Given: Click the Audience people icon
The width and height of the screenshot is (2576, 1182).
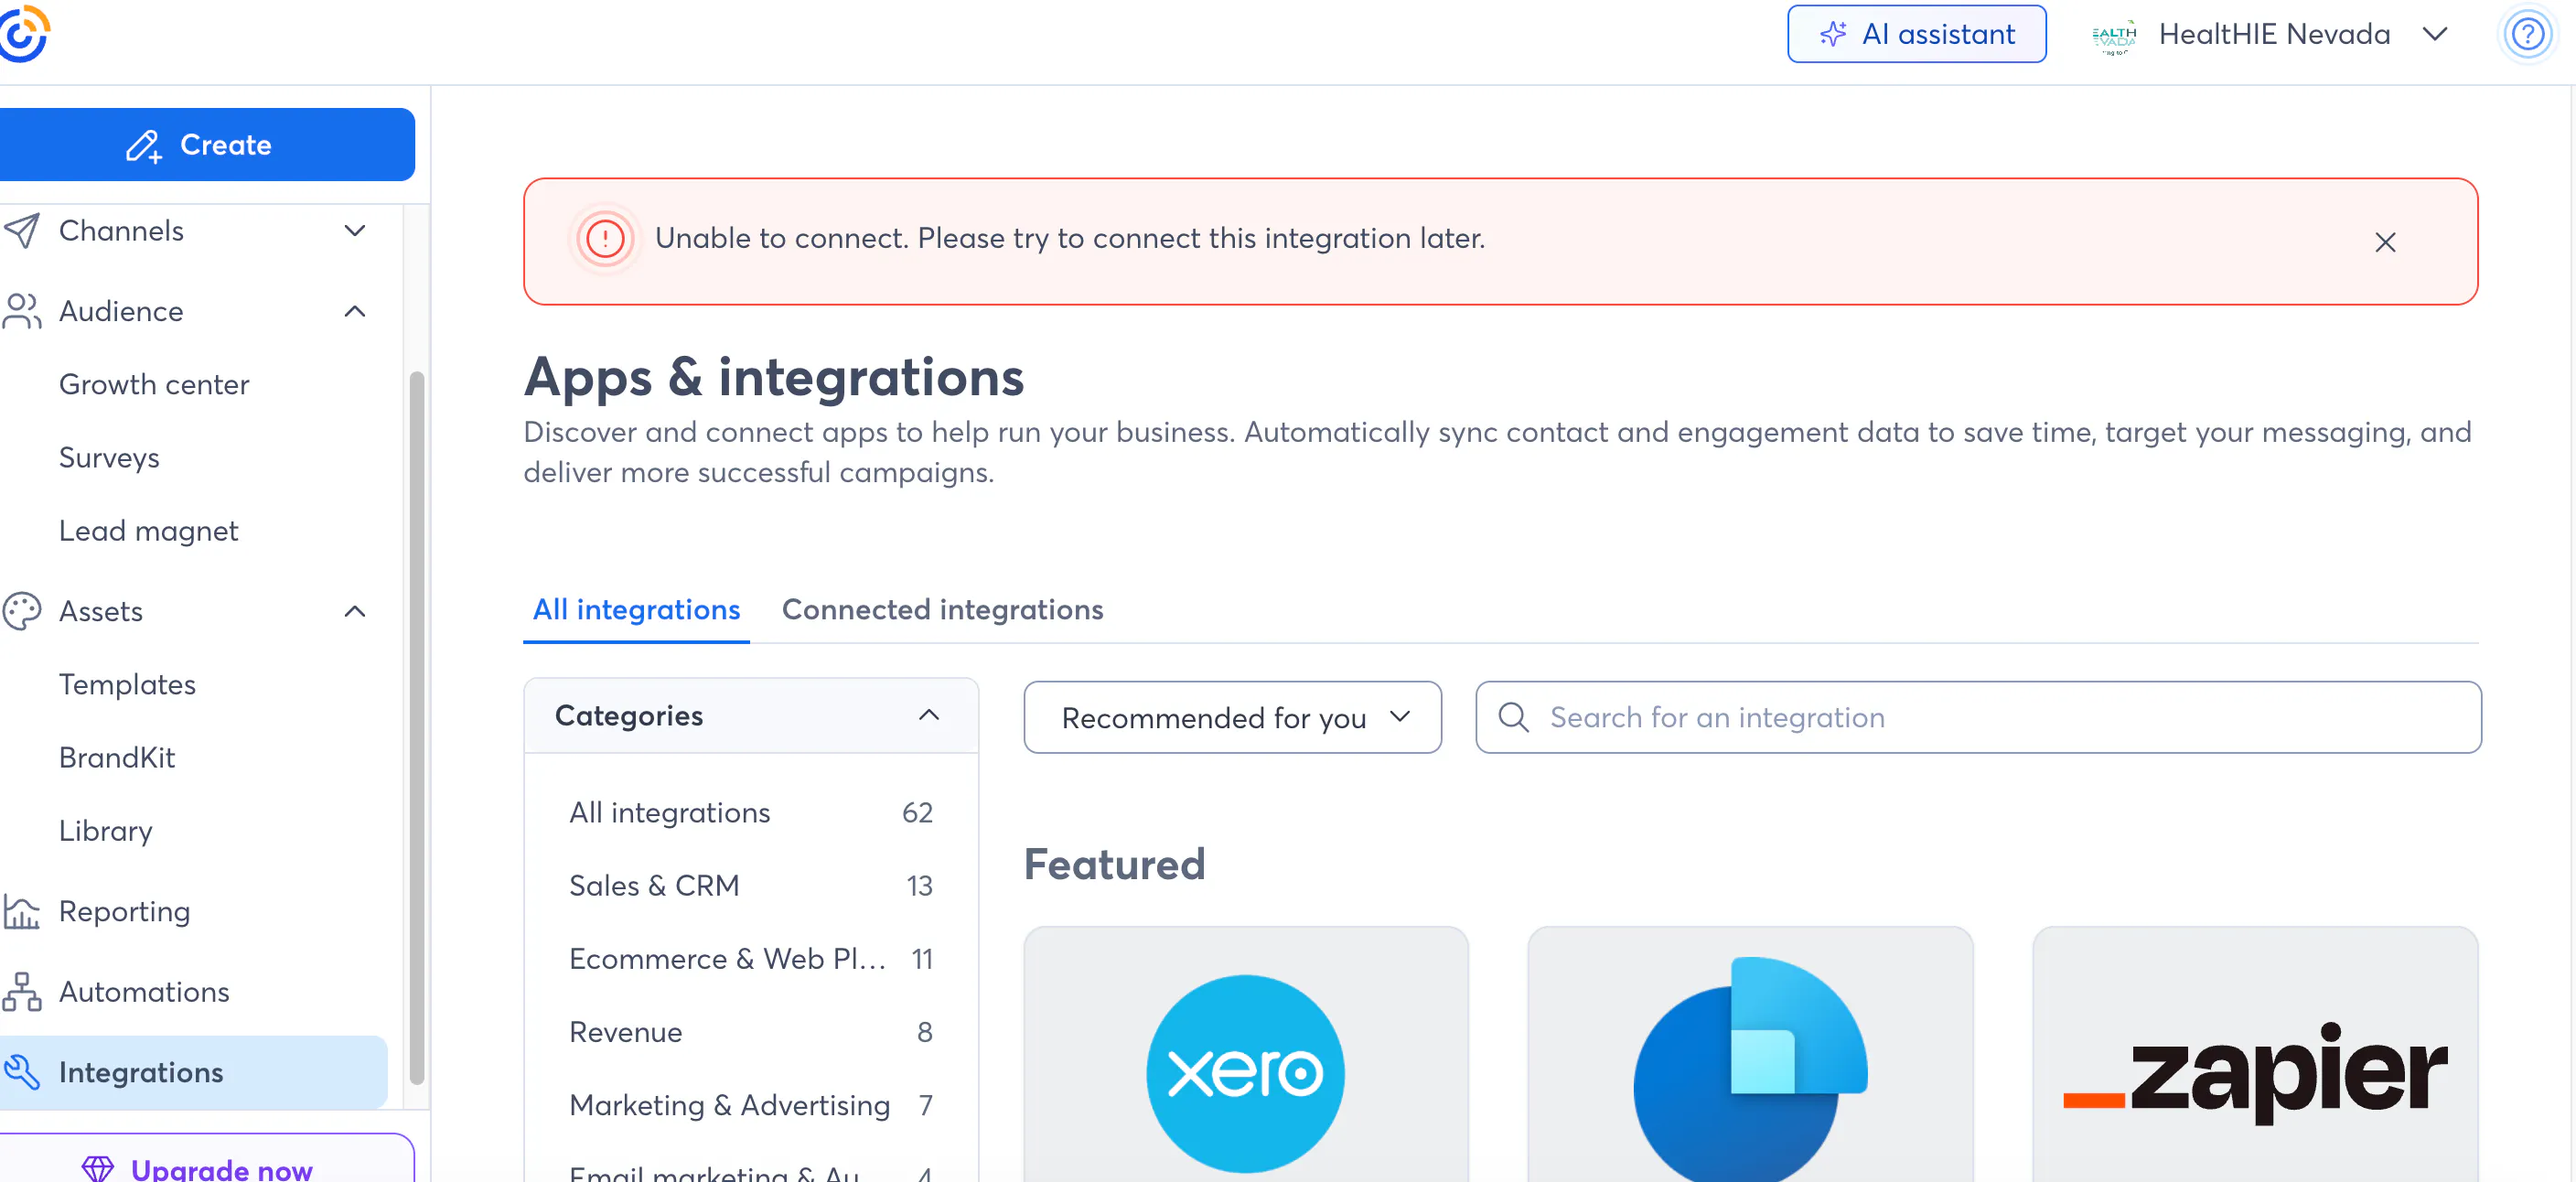Looking at the screenshot, I should (x=22, y=311).
